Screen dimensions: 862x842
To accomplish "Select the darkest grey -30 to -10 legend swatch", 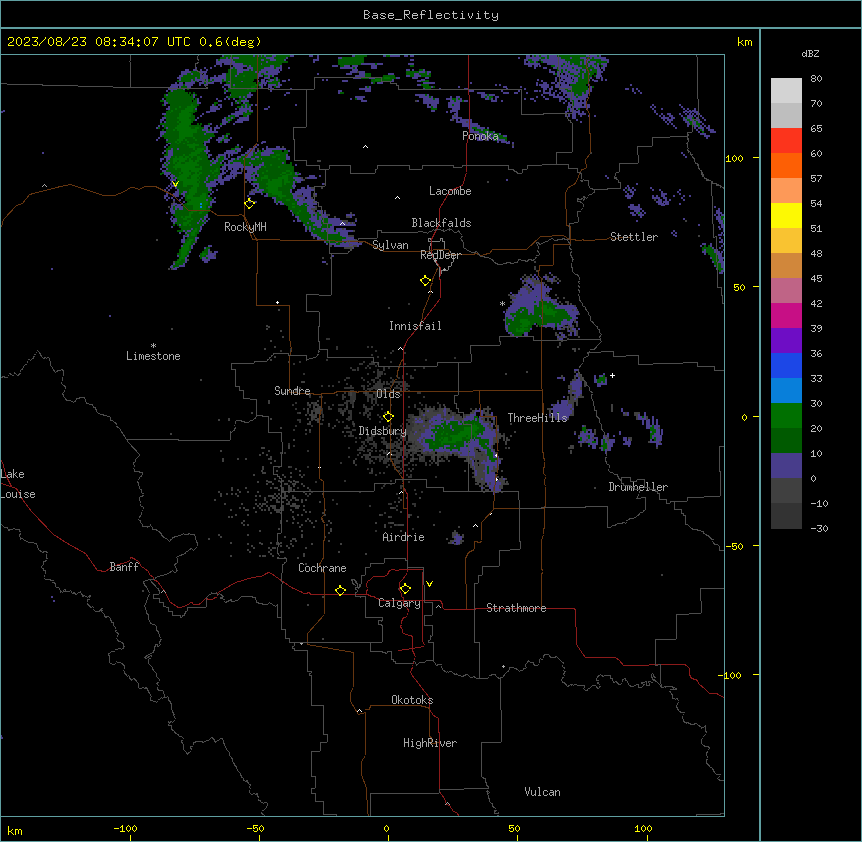I will point(786,516).
